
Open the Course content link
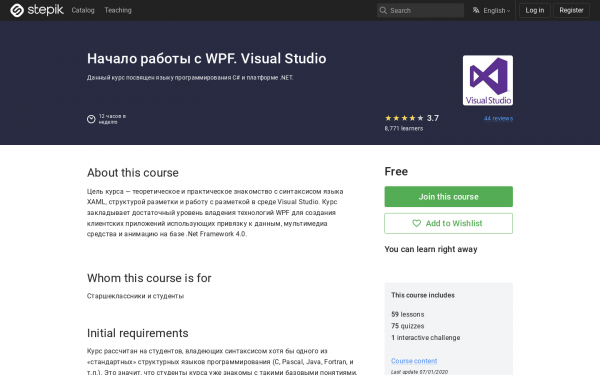(414, 361)
